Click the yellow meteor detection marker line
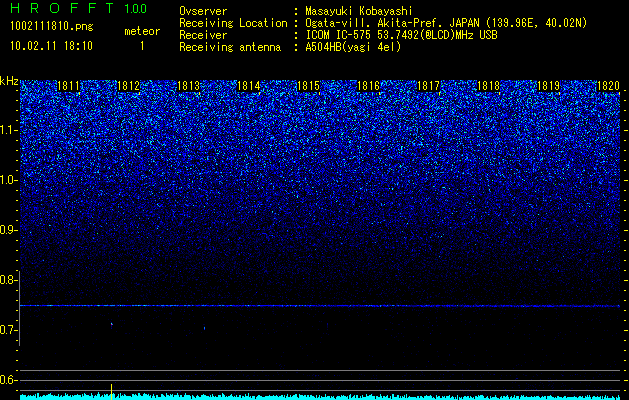The width and height of the screenshot is (629, 400). click(x=112, y=392)
